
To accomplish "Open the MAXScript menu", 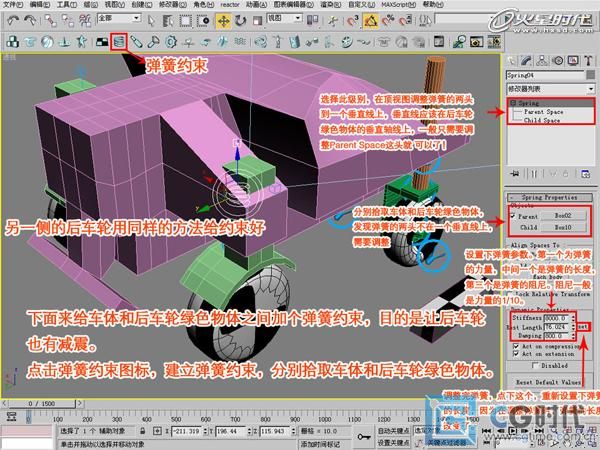I will click(398, 5).
